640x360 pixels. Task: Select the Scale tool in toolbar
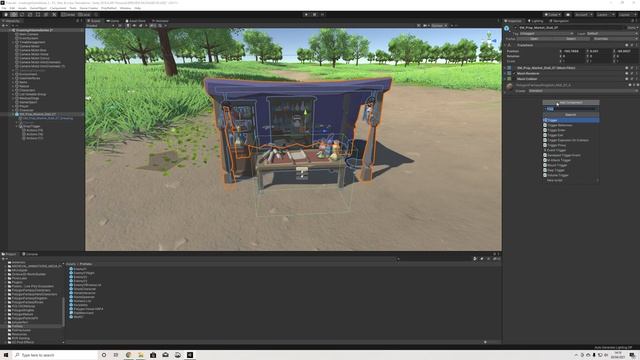(x=30, y=15)
